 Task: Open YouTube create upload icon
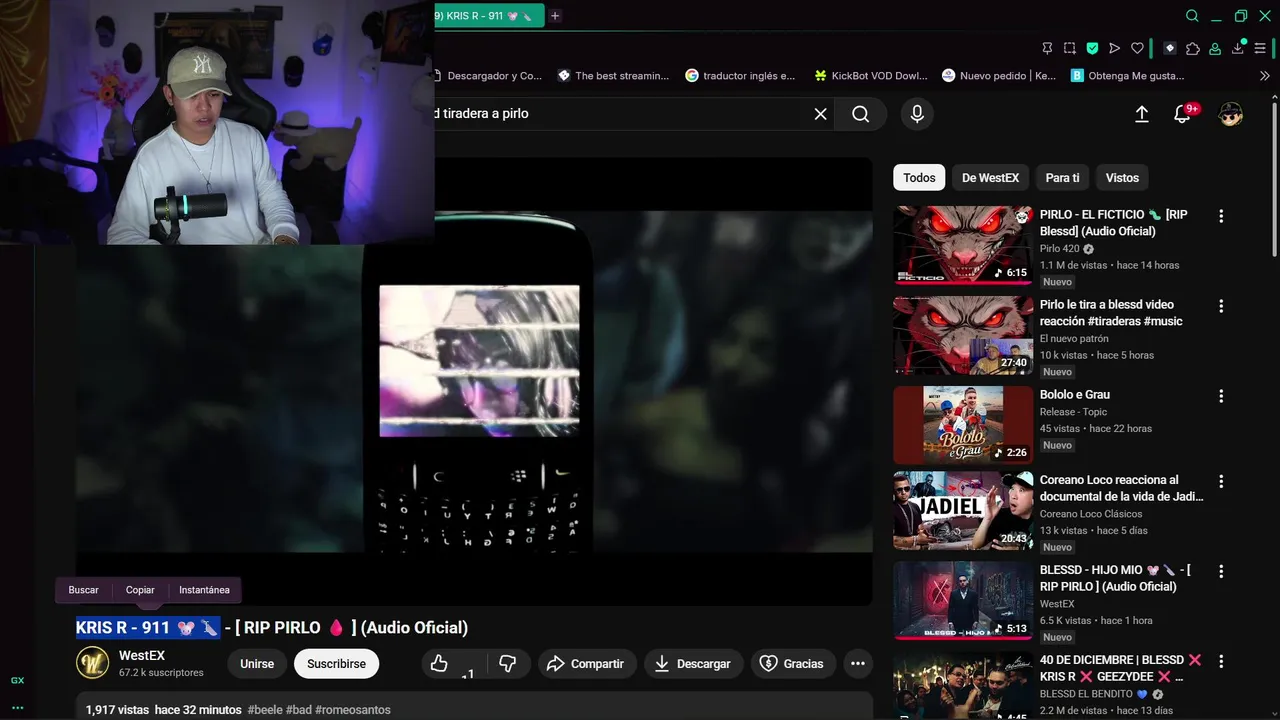[1142, 114]
